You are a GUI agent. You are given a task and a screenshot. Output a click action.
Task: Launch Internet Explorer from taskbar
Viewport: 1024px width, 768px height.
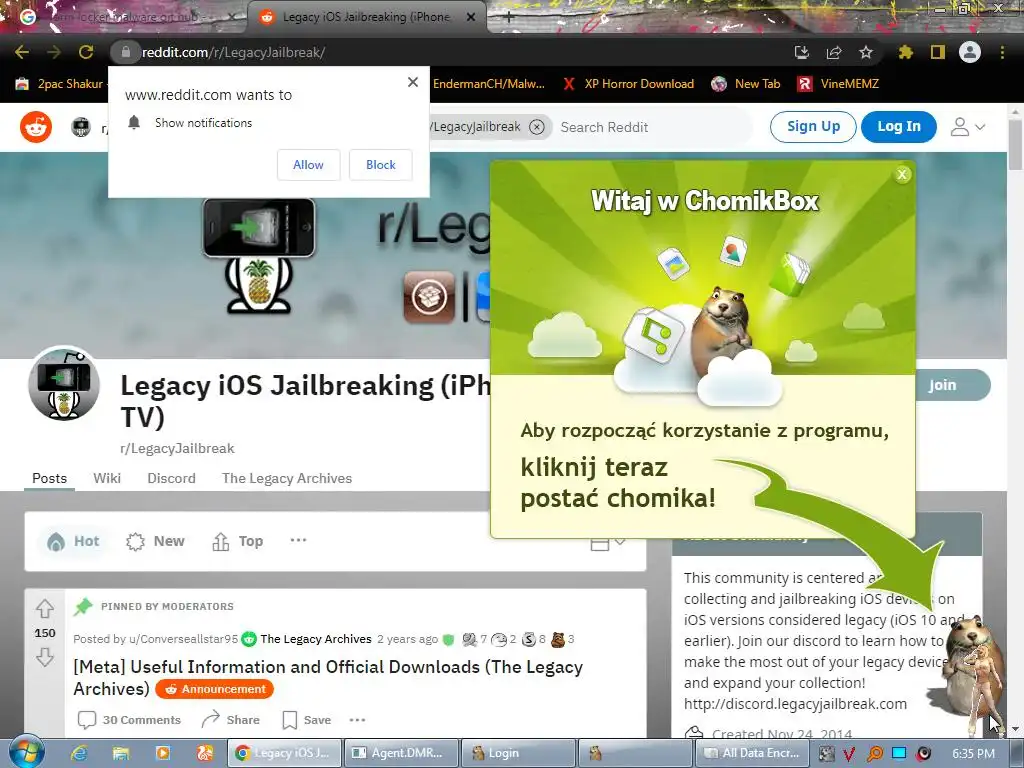pos(80,753)
